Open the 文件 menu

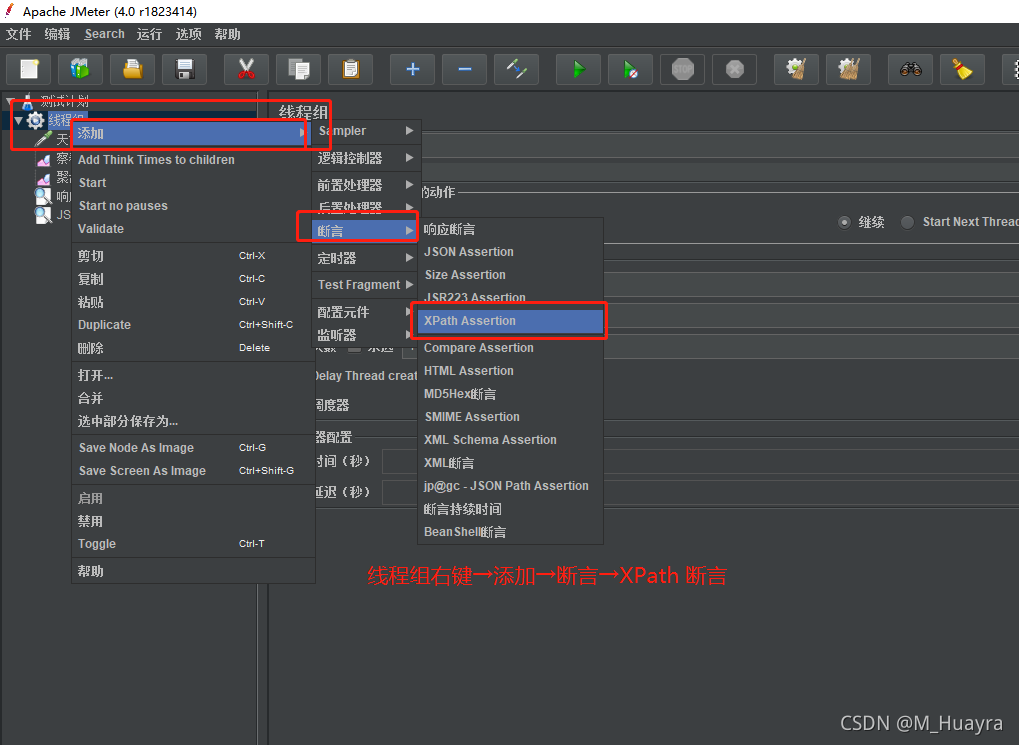[19, 34]
